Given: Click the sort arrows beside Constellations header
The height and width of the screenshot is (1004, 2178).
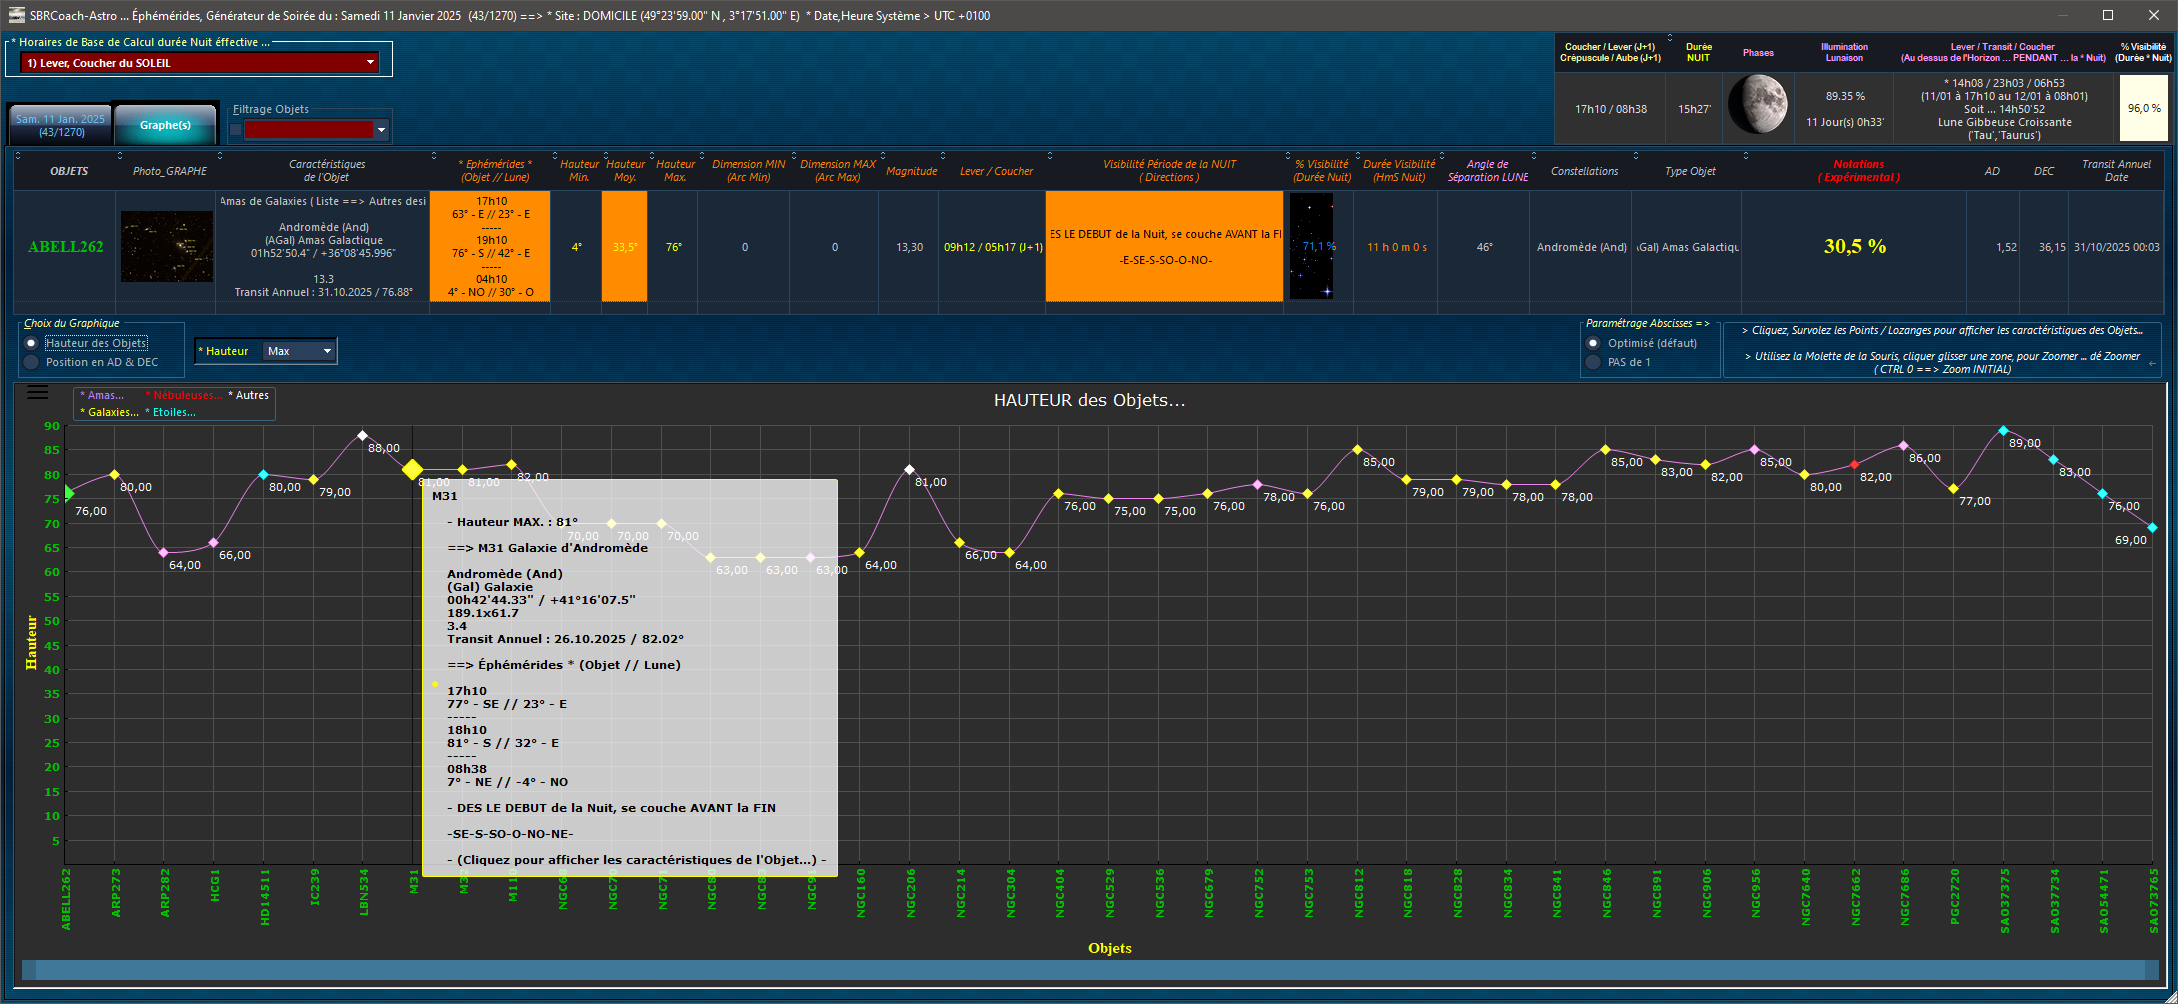Looking at the screenshot, I should 1533,156.
